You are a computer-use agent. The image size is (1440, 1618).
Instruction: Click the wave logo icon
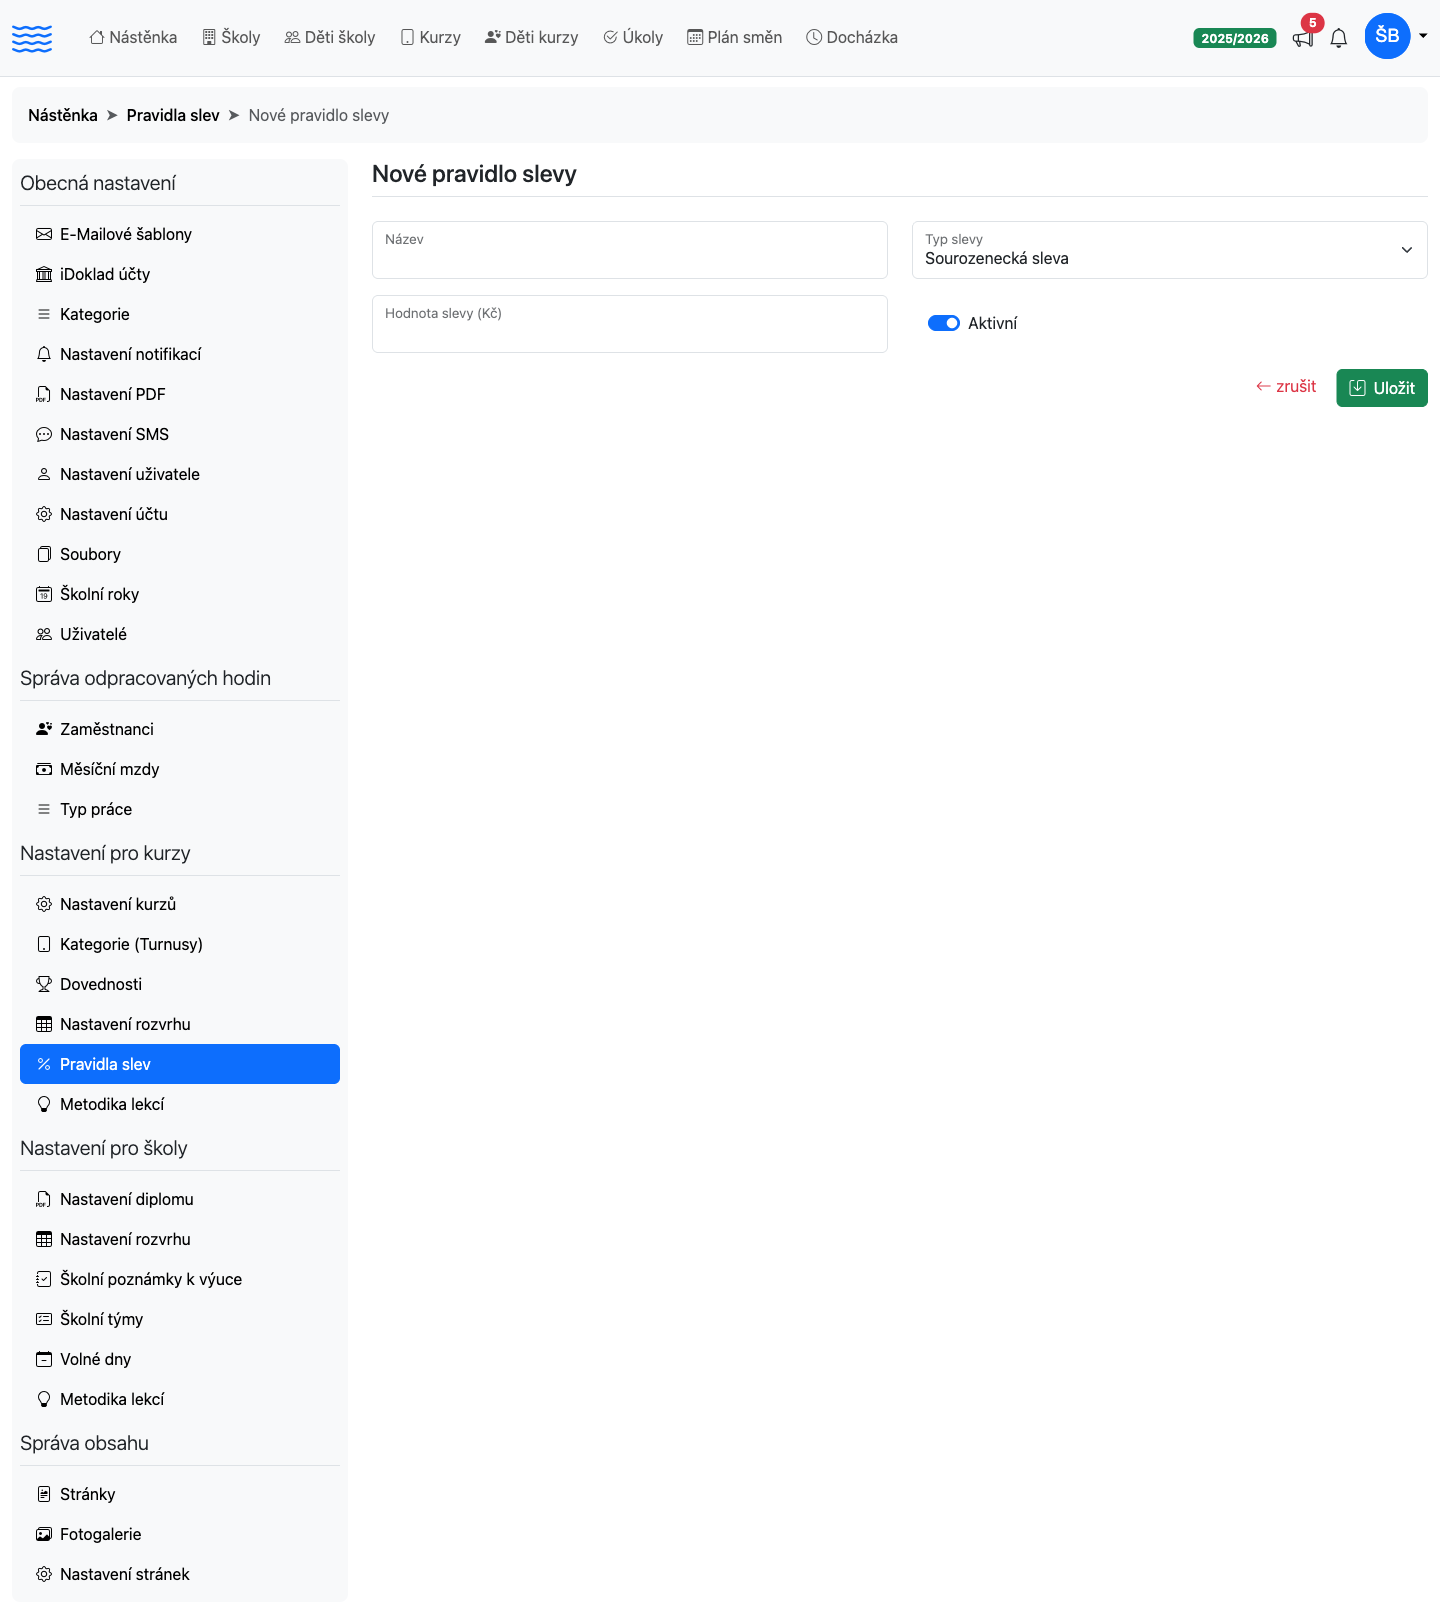tap(32, 38)
